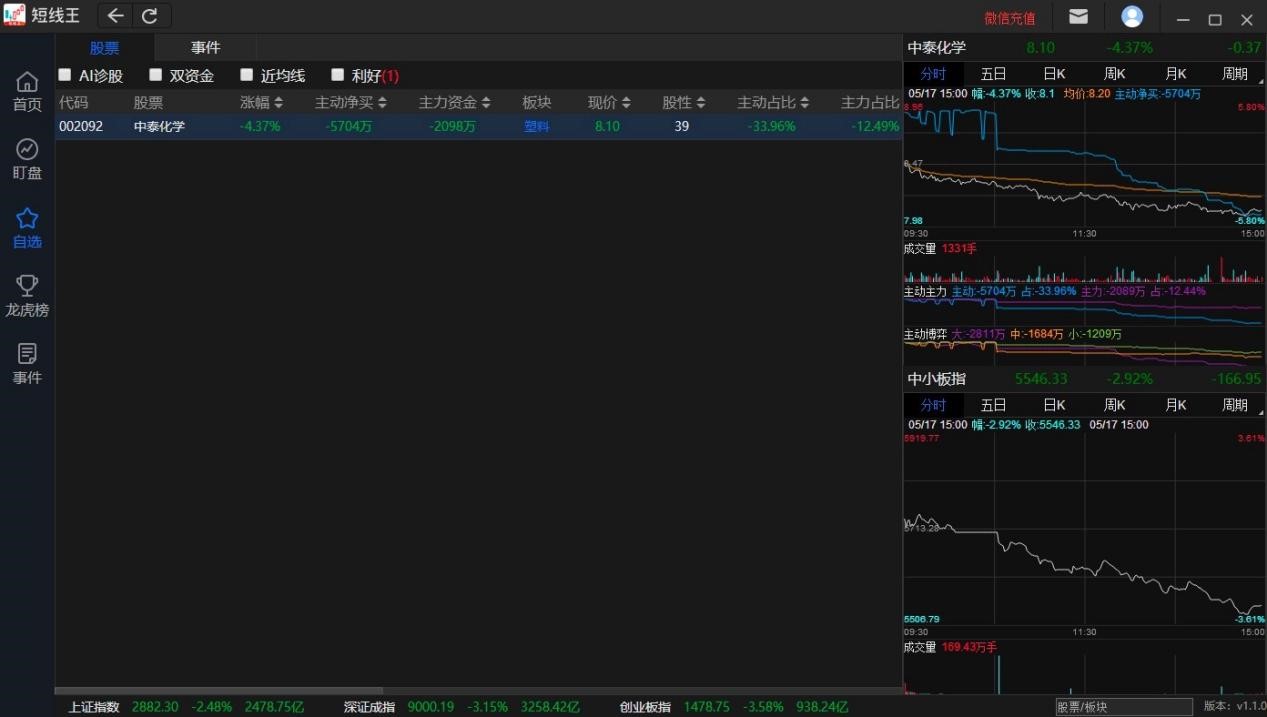Select 自选 star in sidebar
The height and width of the screenshot is (717, 1267).
[27, 229]
